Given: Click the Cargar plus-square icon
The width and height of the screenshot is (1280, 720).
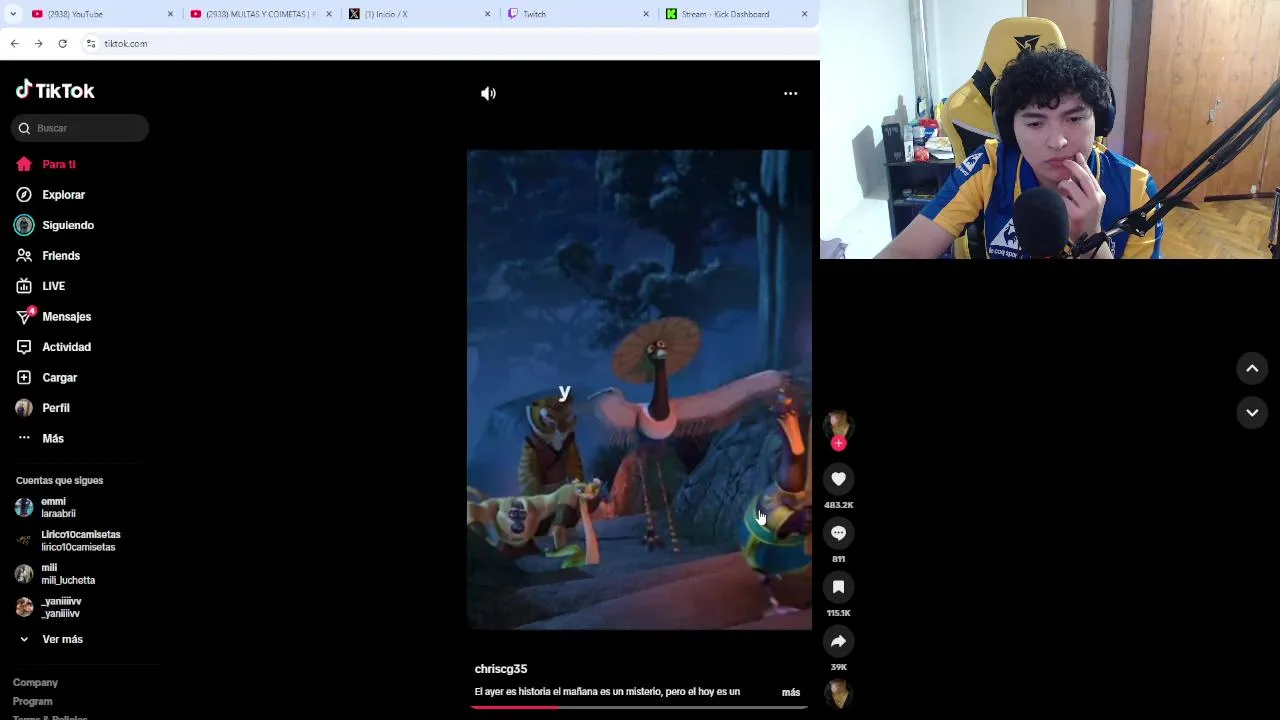Looking at the screenshot, I should tap(24, 378).
